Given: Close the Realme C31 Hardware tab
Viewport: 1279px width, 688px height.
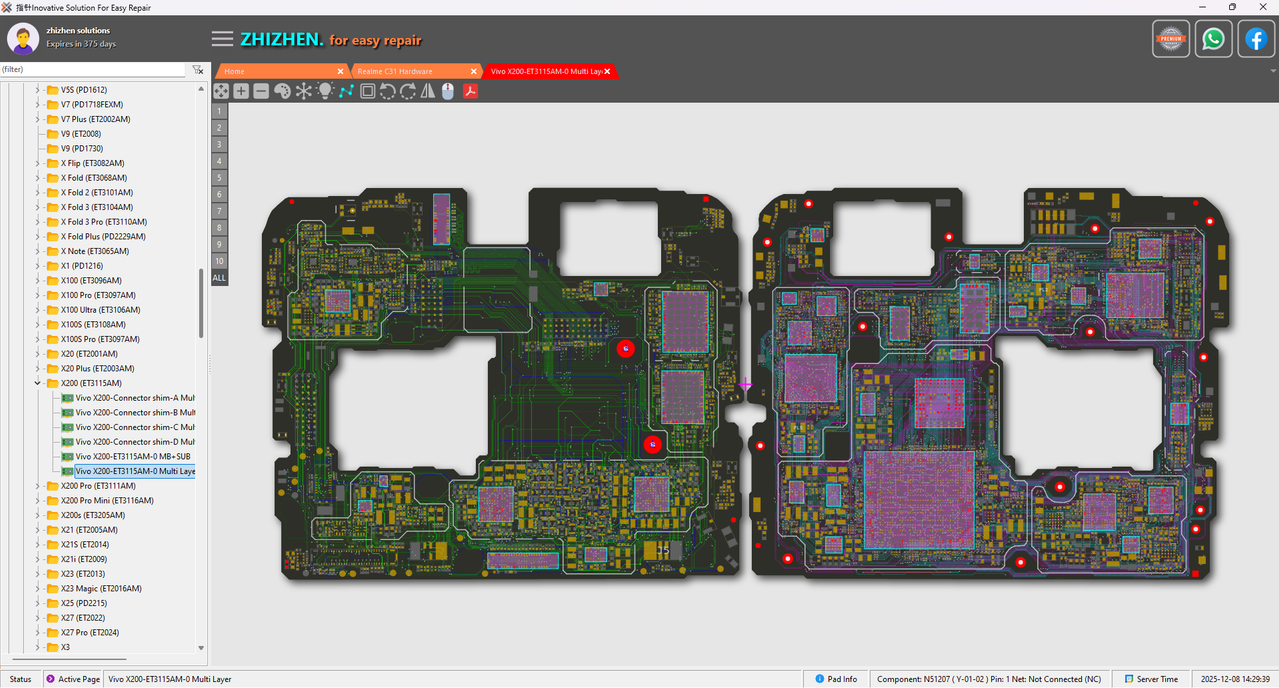Looking at the screenshot, I should (474, 71).
